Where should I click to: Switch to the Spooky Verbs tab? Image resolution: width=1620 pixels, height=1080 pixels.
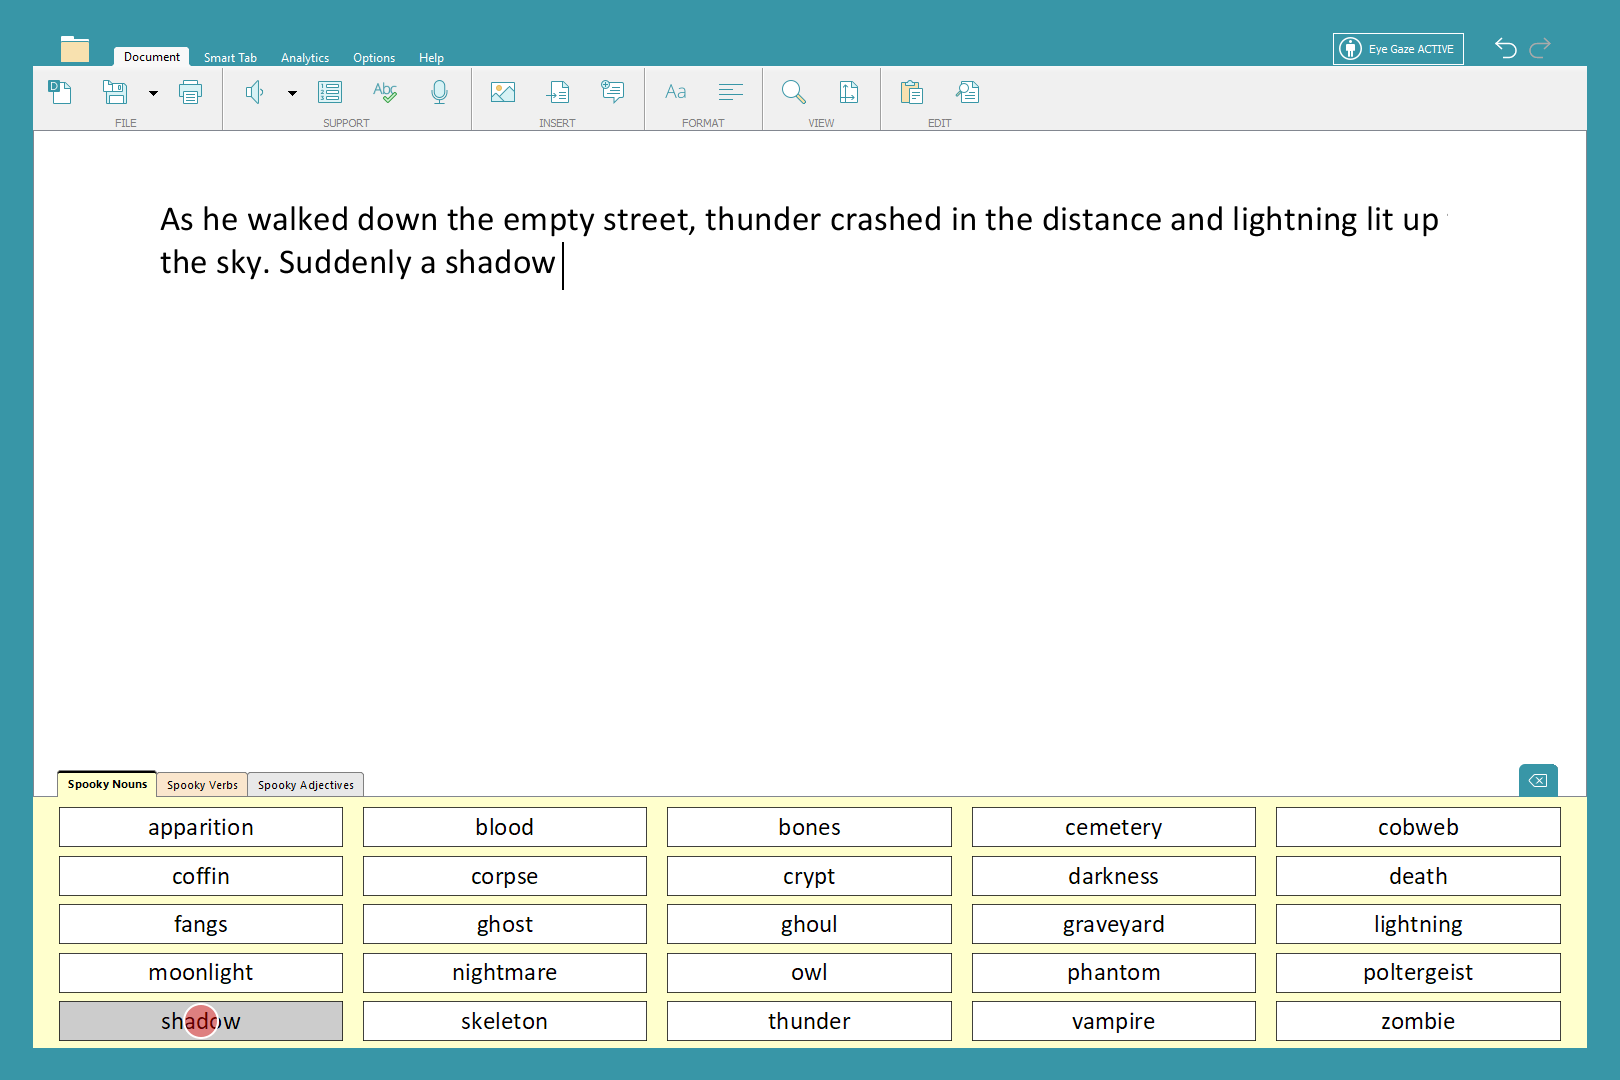point(202,785)
